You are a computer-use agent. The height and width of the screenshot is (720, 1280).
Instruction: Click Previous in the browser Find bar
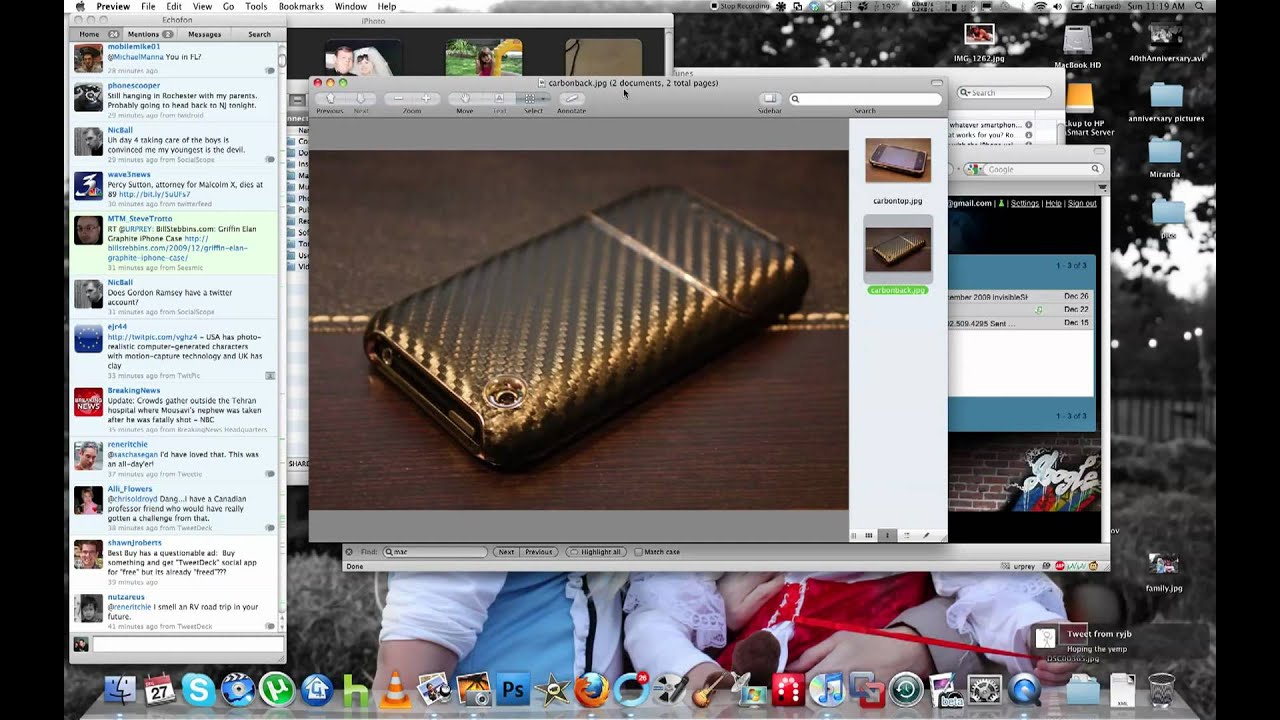[538, 552]
